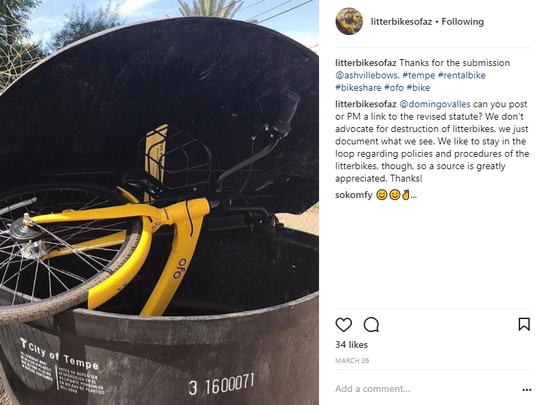Open the #tempe hashtag
540x405 pixels.
click(x=419, y=75)
